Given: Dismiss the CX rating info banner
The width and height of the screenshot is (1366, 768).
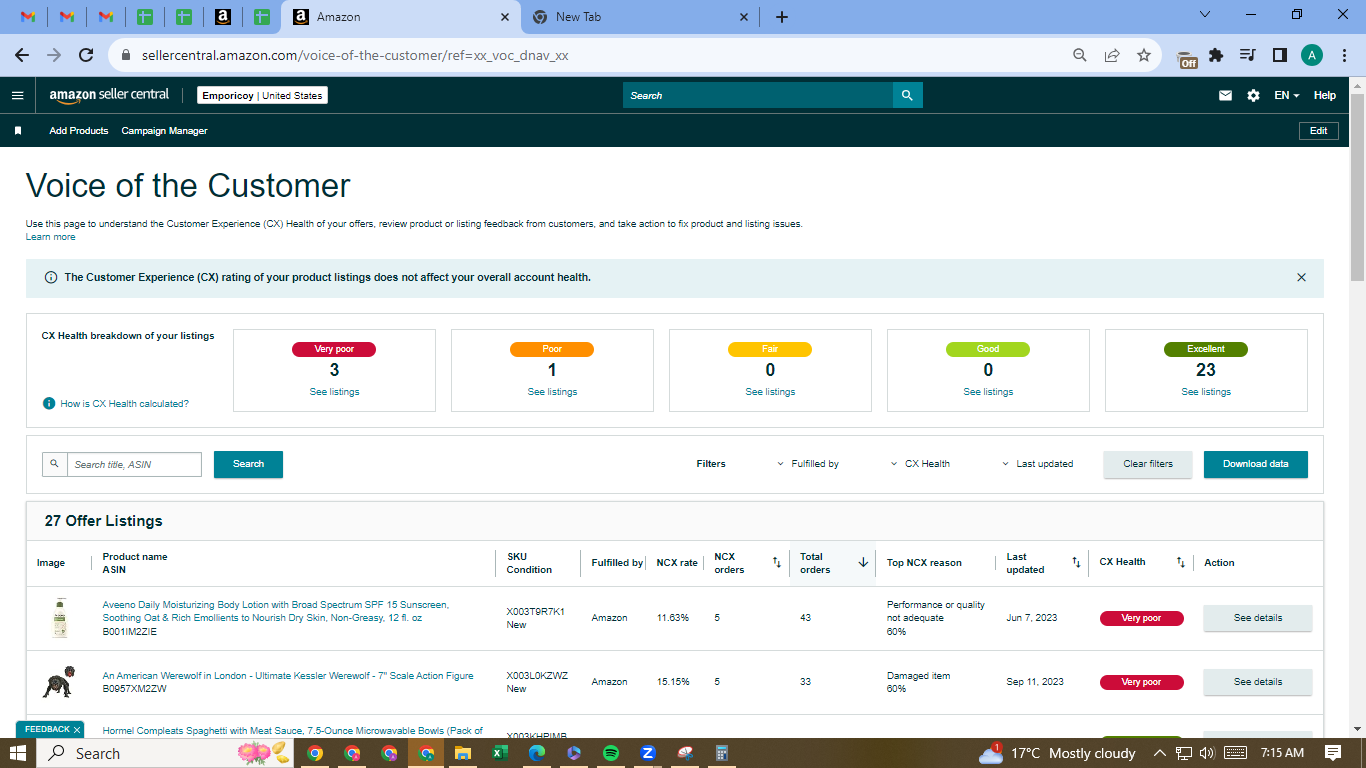Looking at the screenshot, I should coord(1301,278).
